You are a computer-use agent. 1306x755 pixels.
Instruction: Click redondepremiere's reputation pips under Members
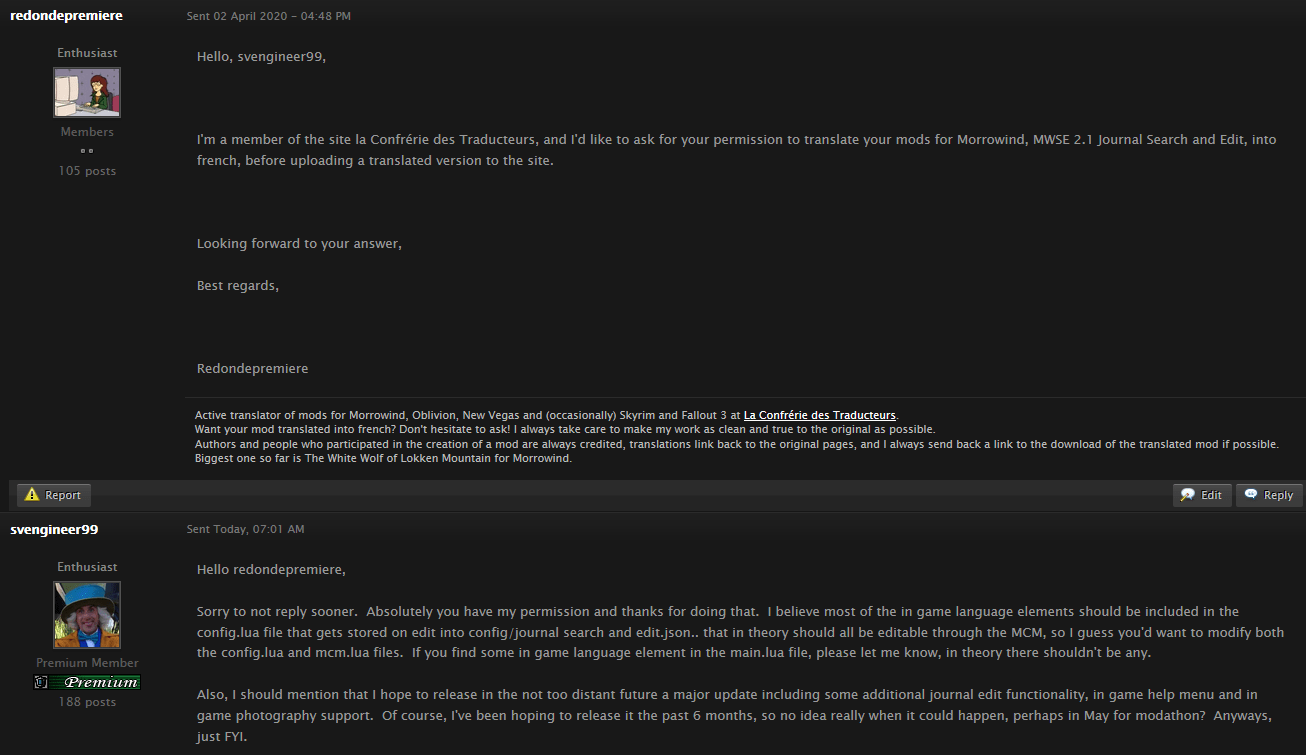(87, 151)
